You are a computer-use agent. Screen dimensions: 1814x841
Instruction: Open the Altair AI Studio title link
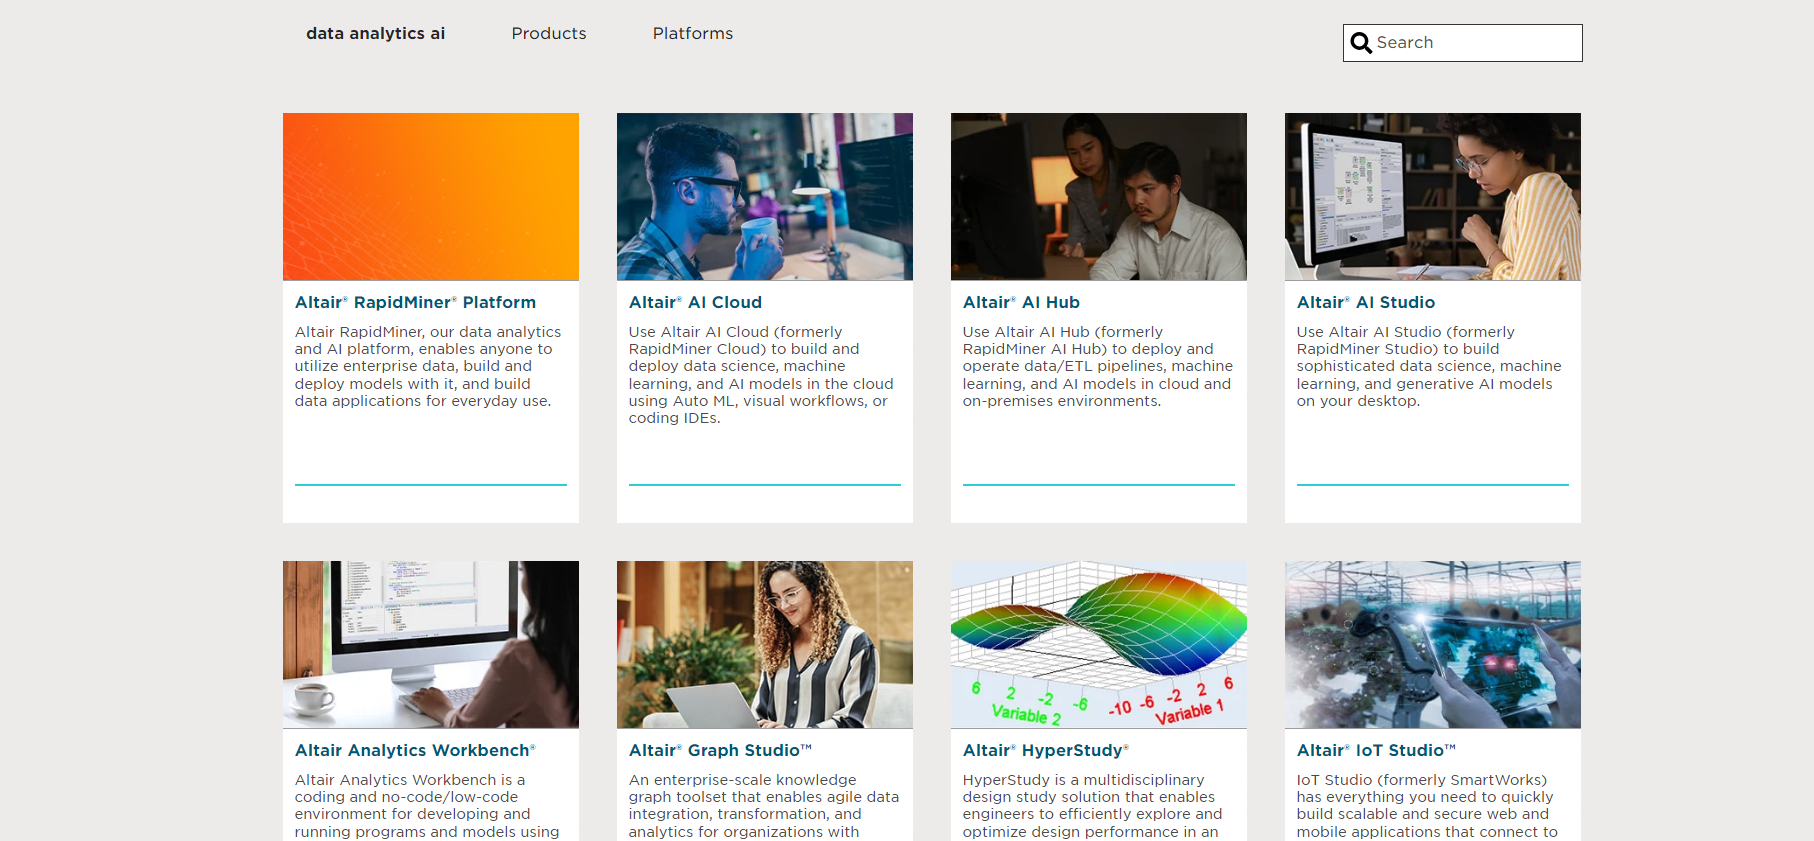click(x=1365, y=302)
